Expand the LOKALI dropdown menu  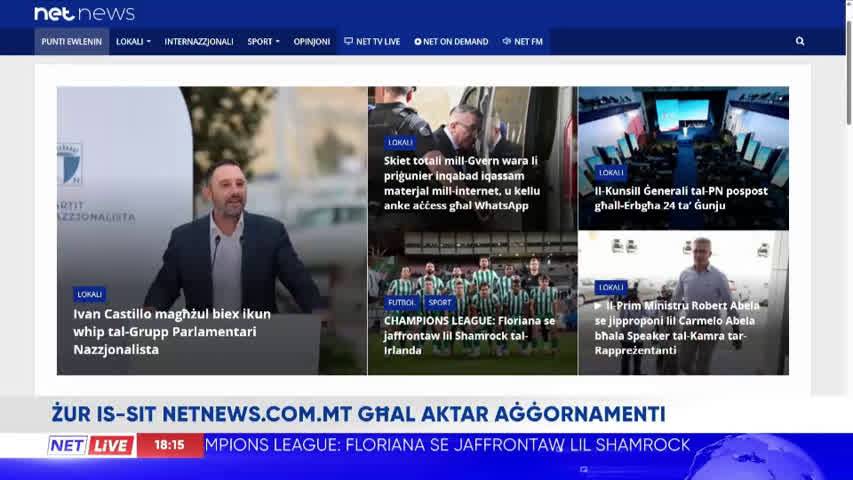tap(133, 41)
